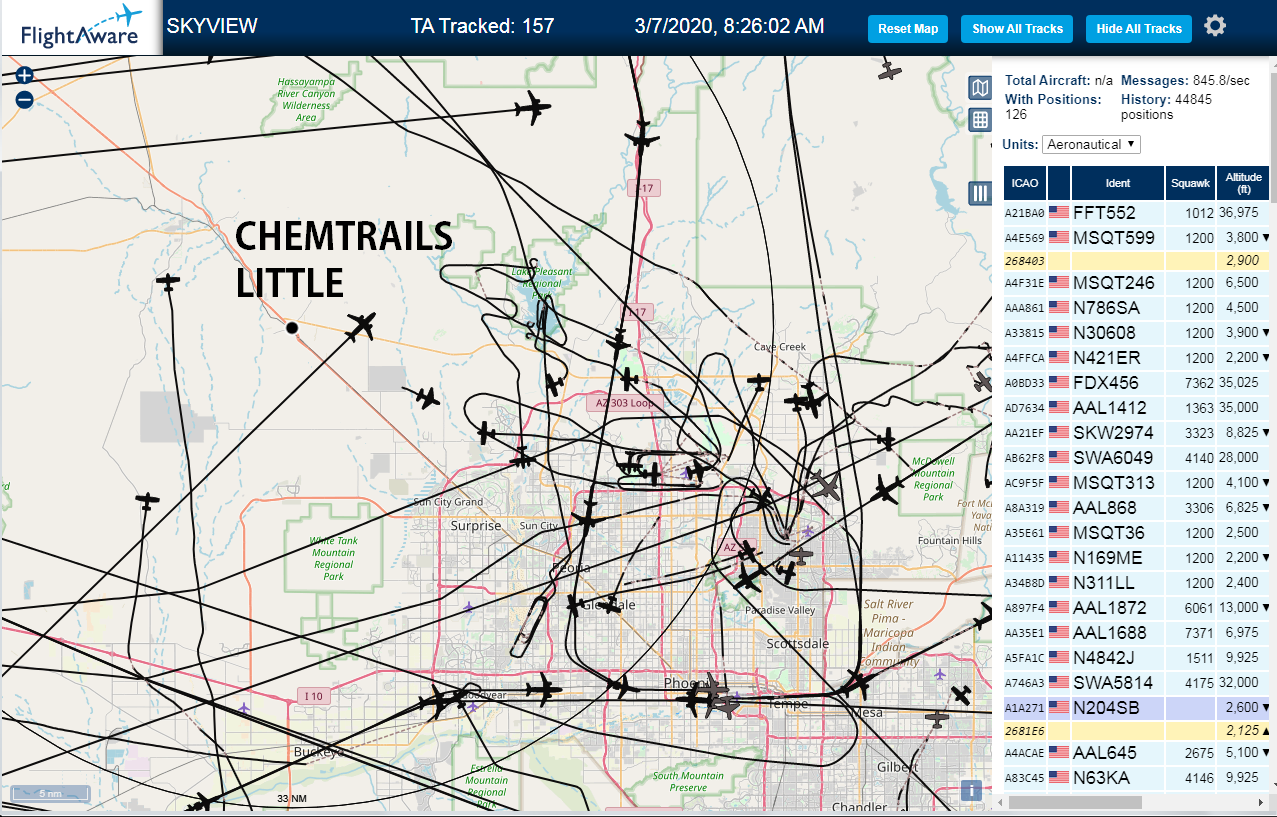Select the MSQT599 row ident

click(x=1114, y=237)
